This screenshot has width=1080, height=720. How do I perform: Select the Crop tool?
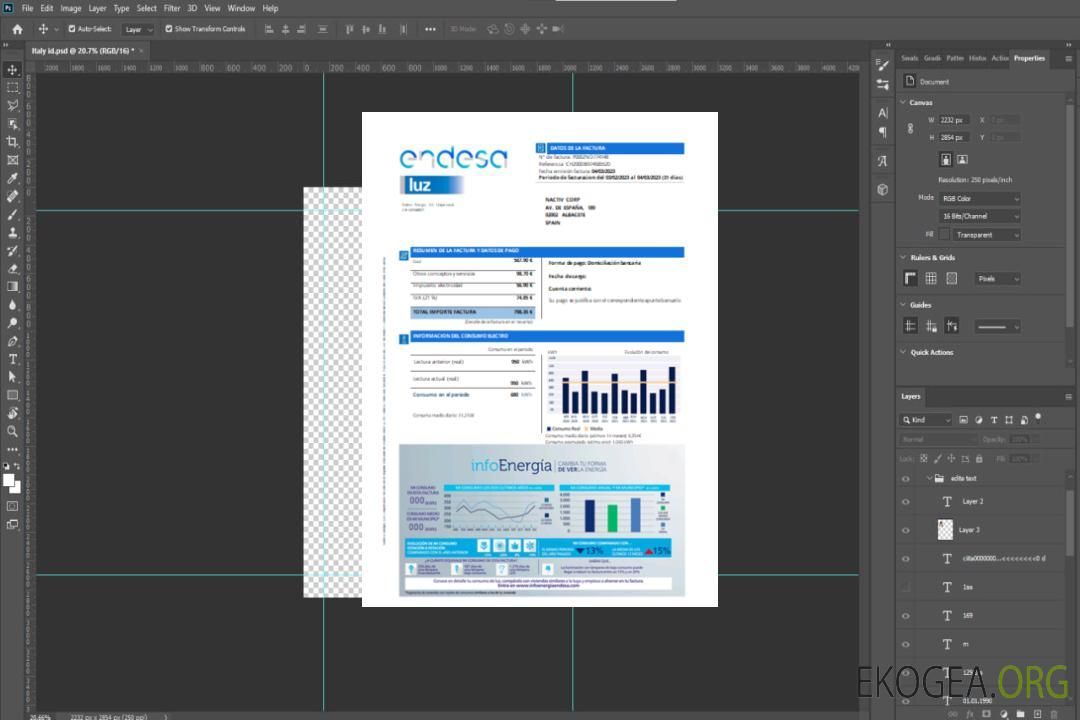click(13, 142)
